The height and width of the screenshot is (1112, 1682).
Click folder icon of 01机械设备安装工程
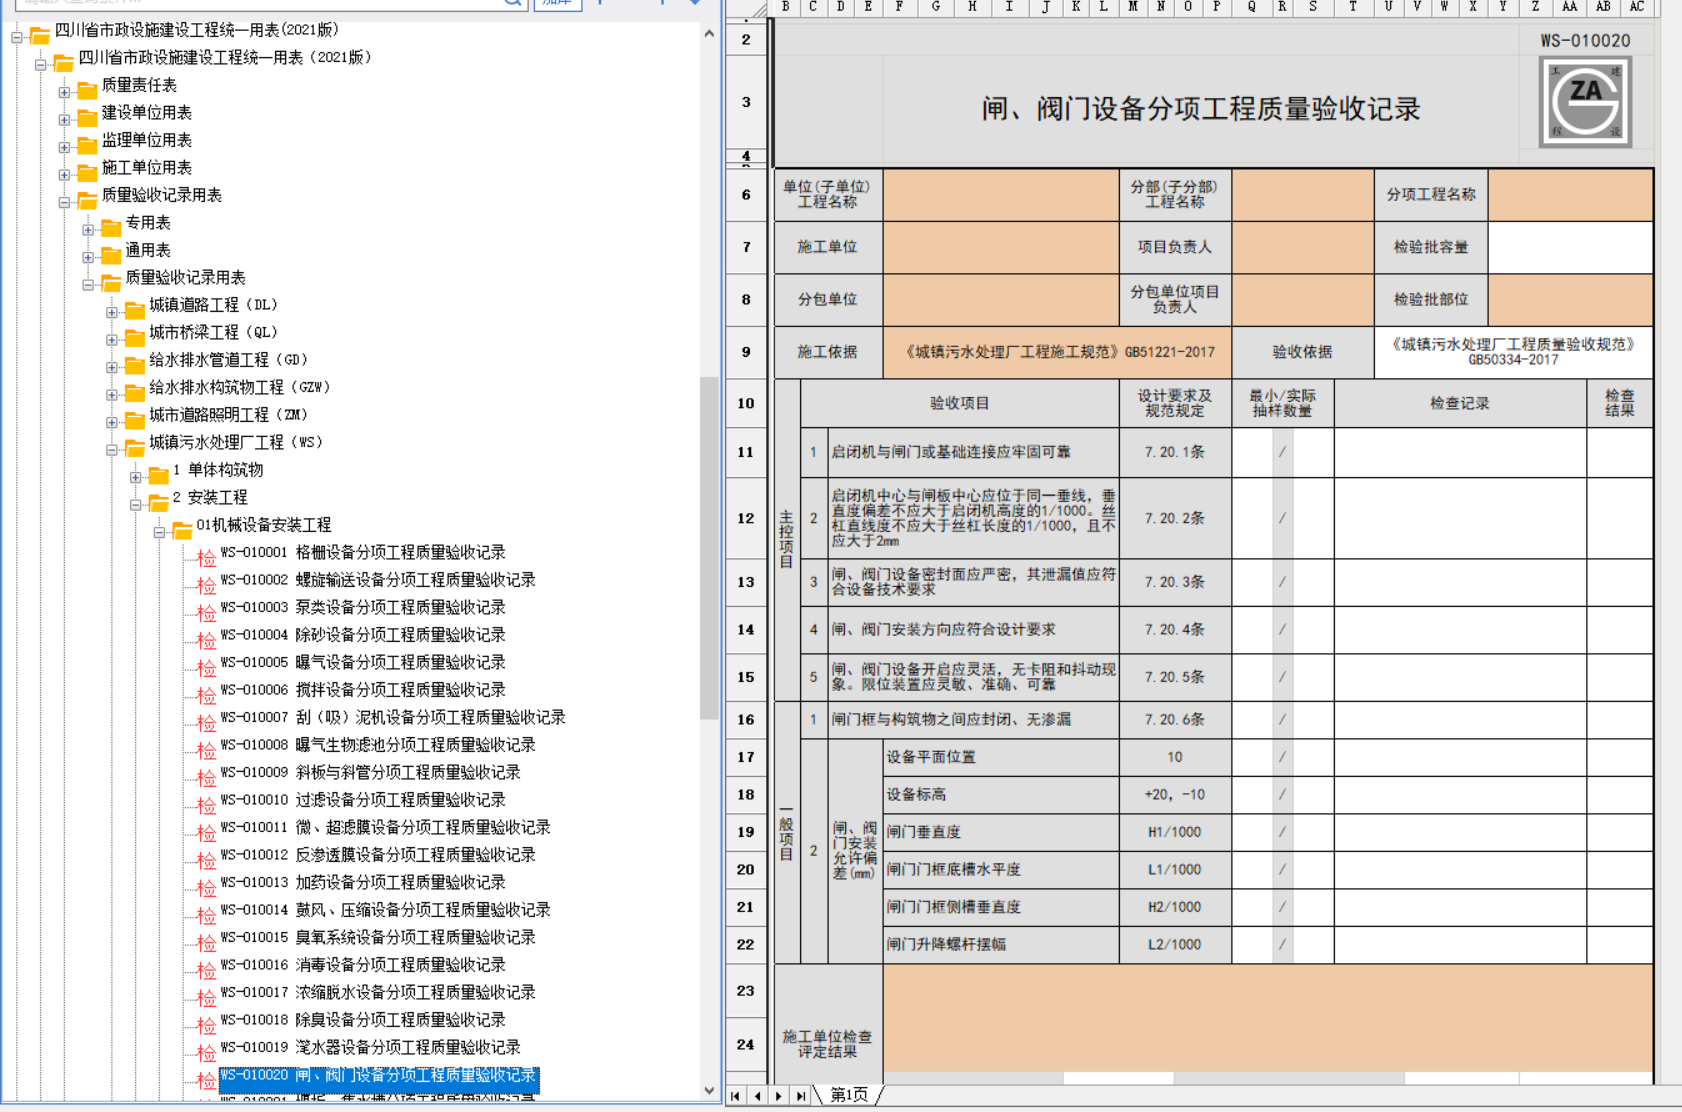[182, 528]
